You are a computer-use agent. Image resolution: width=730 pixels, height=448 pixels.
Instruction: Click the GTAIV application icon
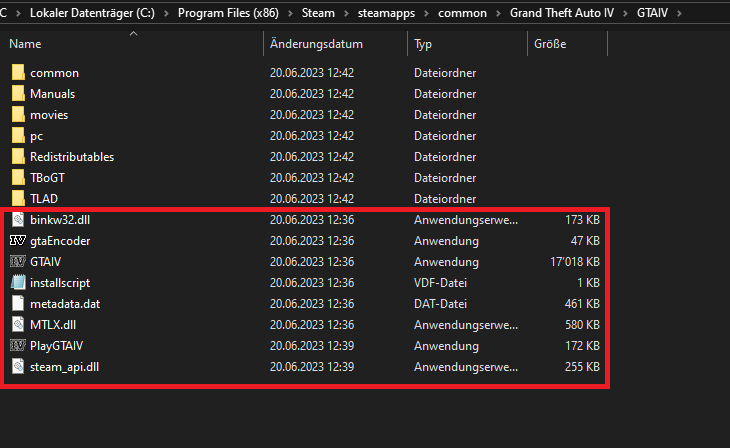click(x=17, y=262)
